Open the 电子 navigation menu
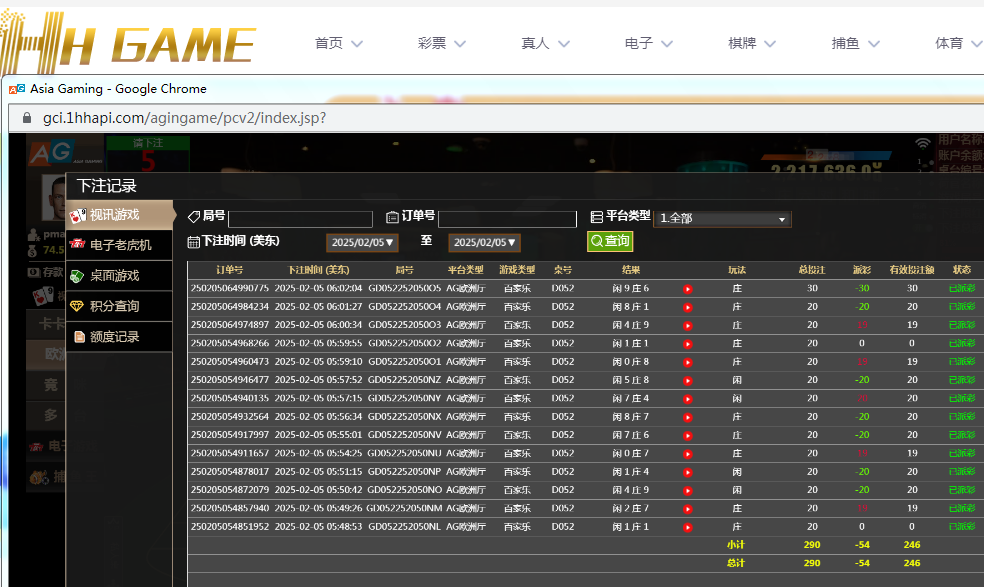Screen dimensions: 984x587 [649, 43]
